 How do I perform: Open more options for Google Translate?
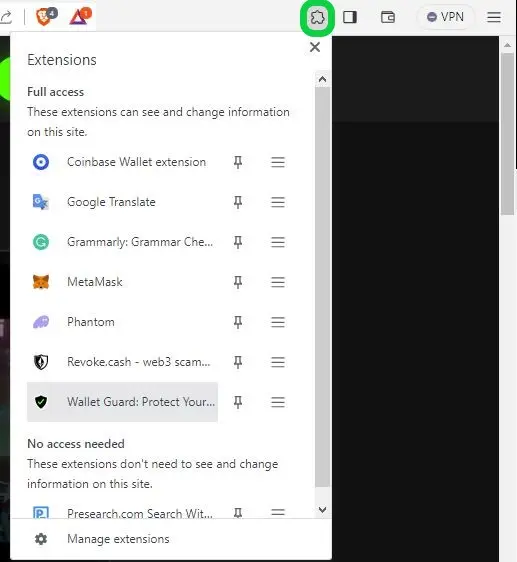point(278,202)
